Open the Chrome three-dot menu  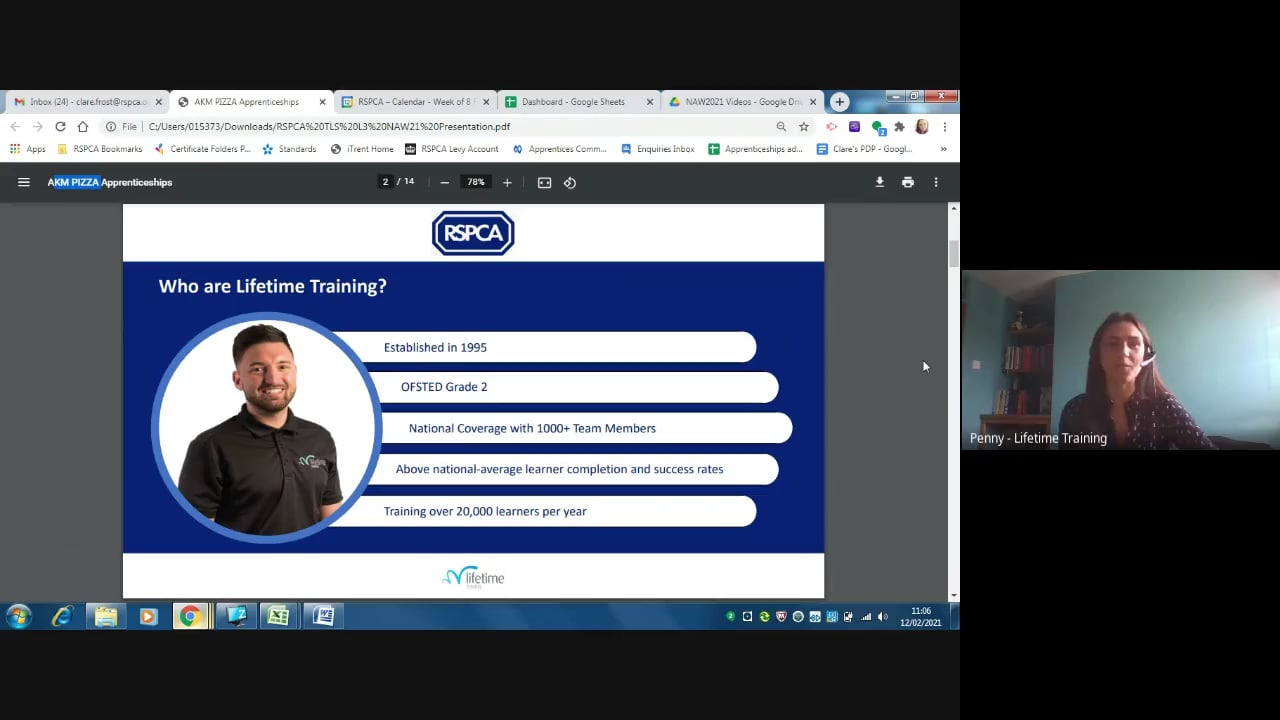coord(945,127)
